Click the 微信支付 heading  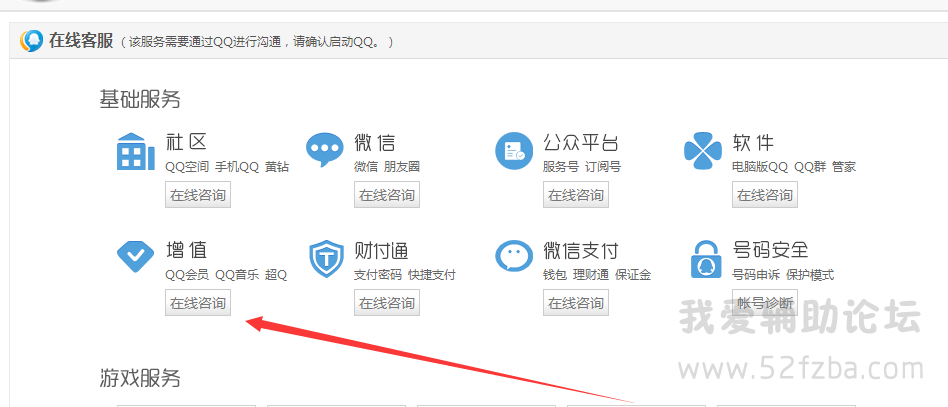pos(581,250)
